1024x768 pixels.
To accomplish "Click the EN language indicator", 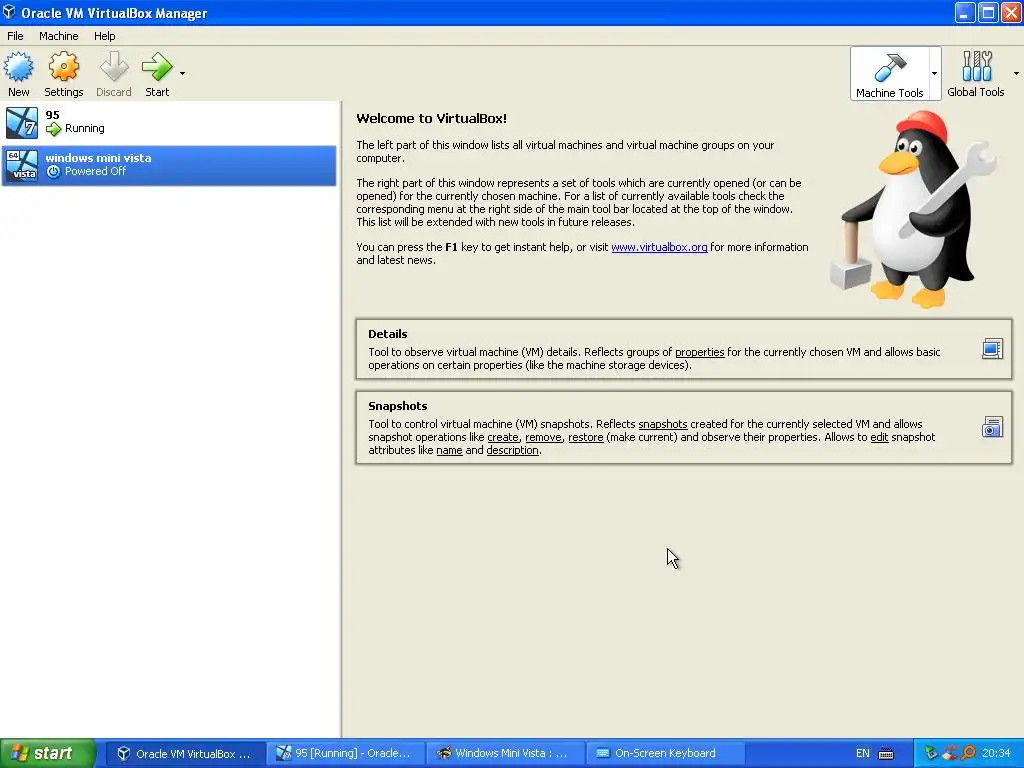I will point(863,753).
